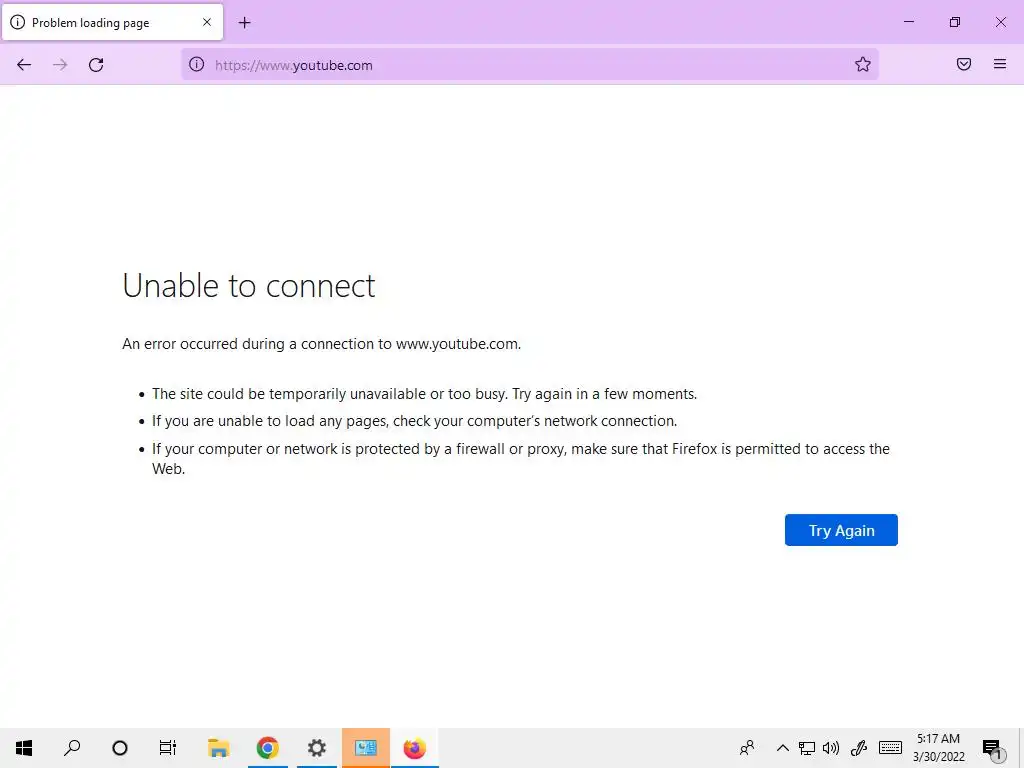Go back with the back arrow
The image size is (1024, 768).
(x=24, y=65)
